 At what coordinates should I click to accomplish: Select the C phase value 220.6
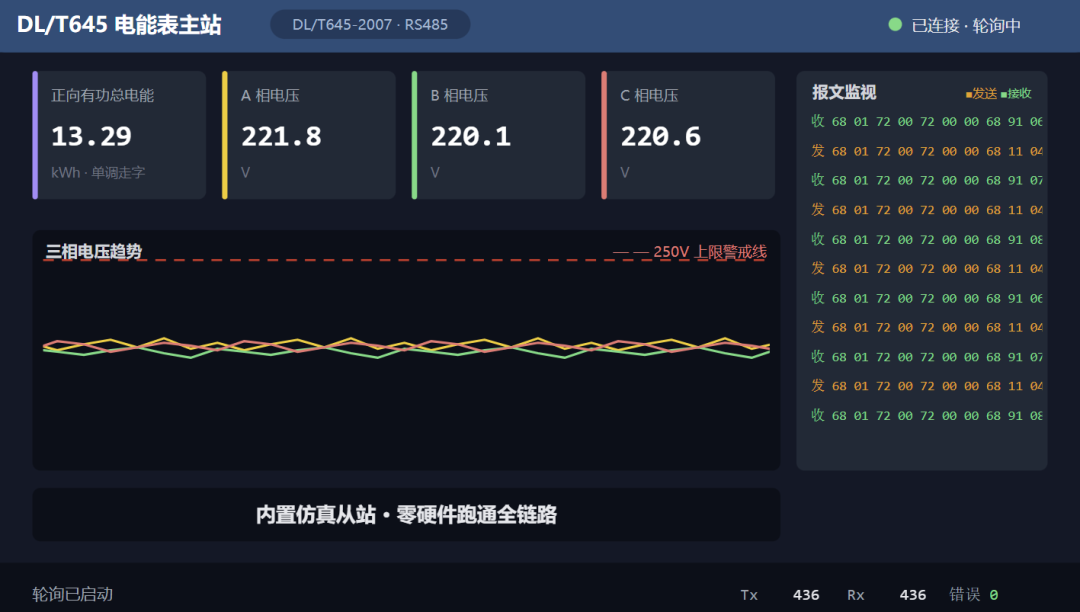(661, 136)
